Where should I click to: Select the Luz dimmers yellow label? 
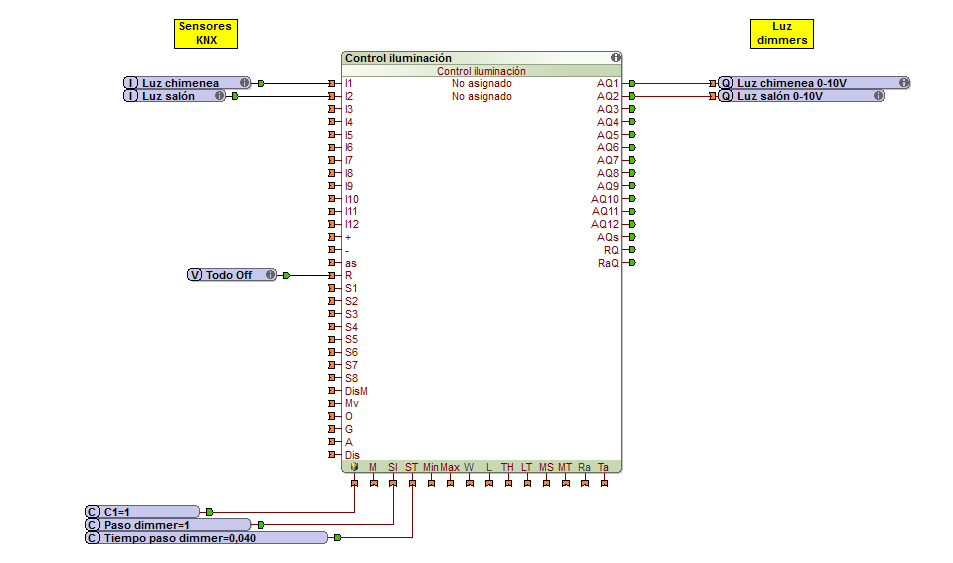[x=782, y=33]
